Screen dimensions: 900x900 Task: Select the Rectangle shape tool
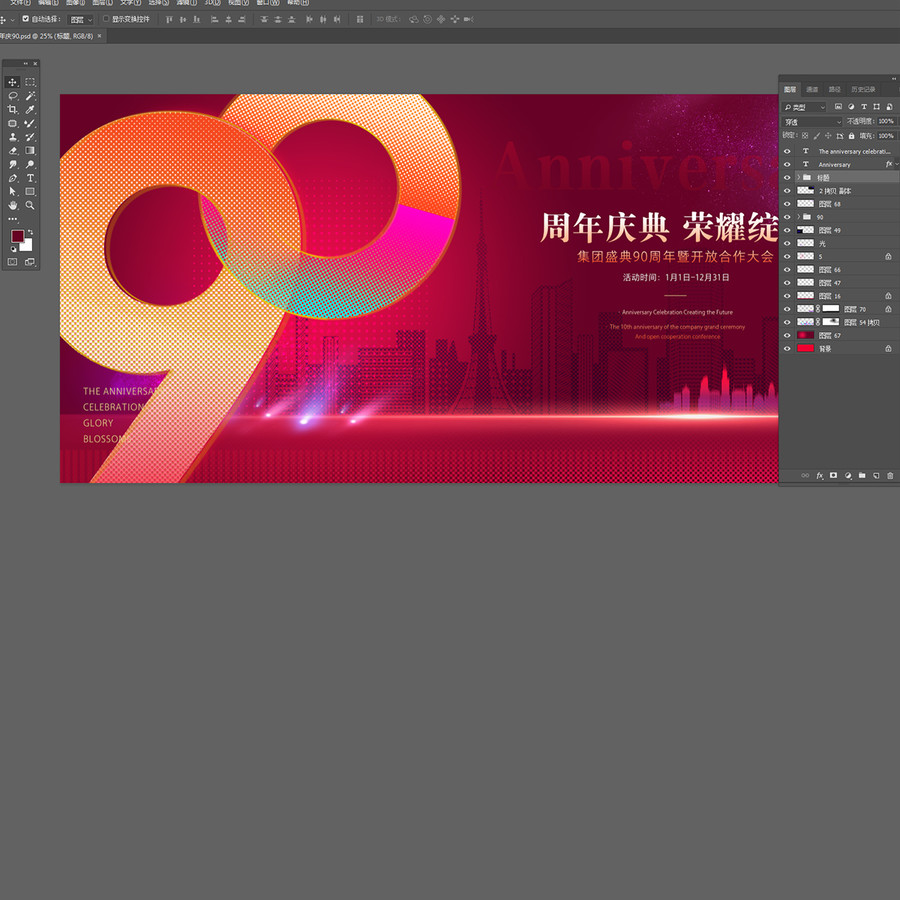click(x=30, y=192)
